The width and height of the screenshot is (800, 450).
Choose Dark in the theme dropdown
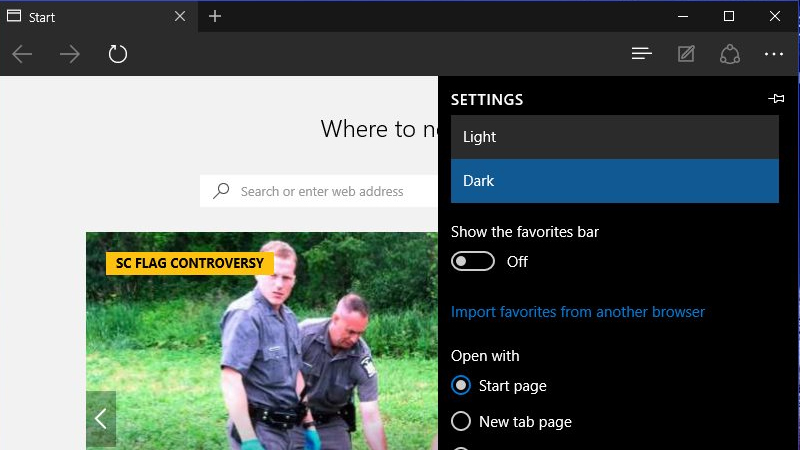(x=614, y=181)
